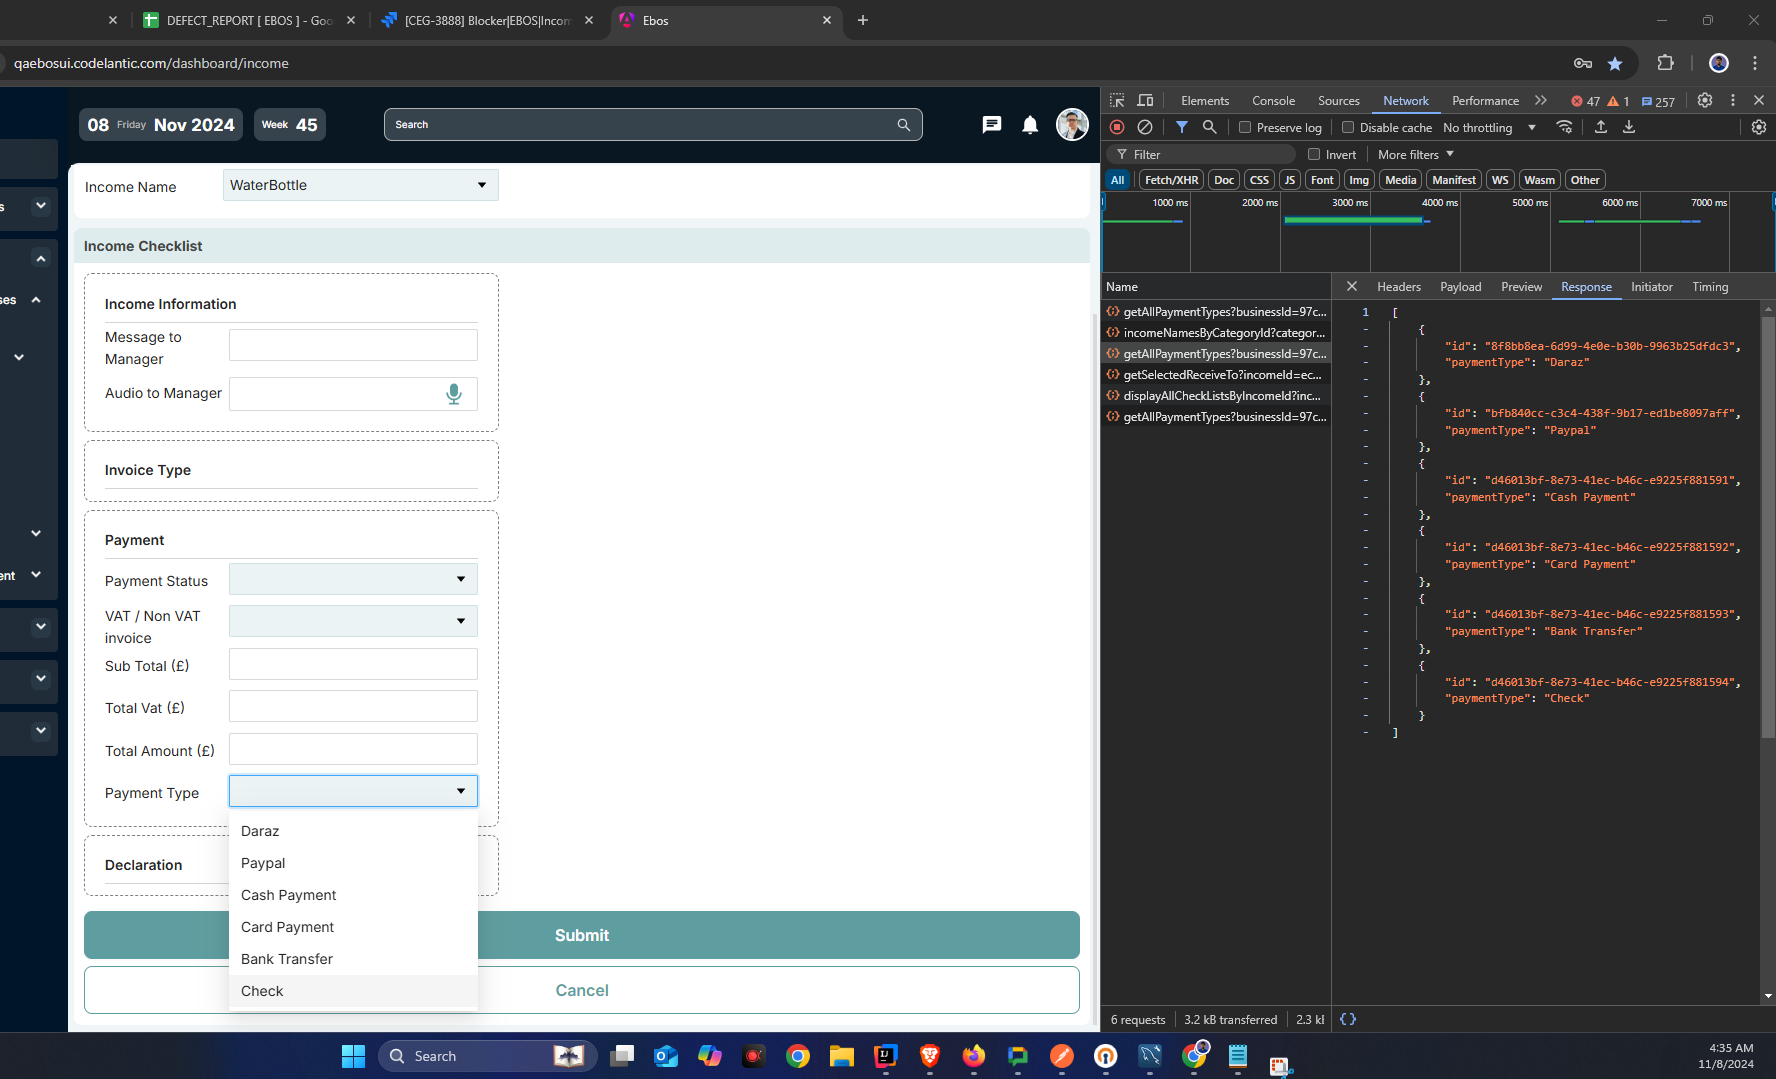Click the response pane vertical scrollbar

(x=1768, y=530)
